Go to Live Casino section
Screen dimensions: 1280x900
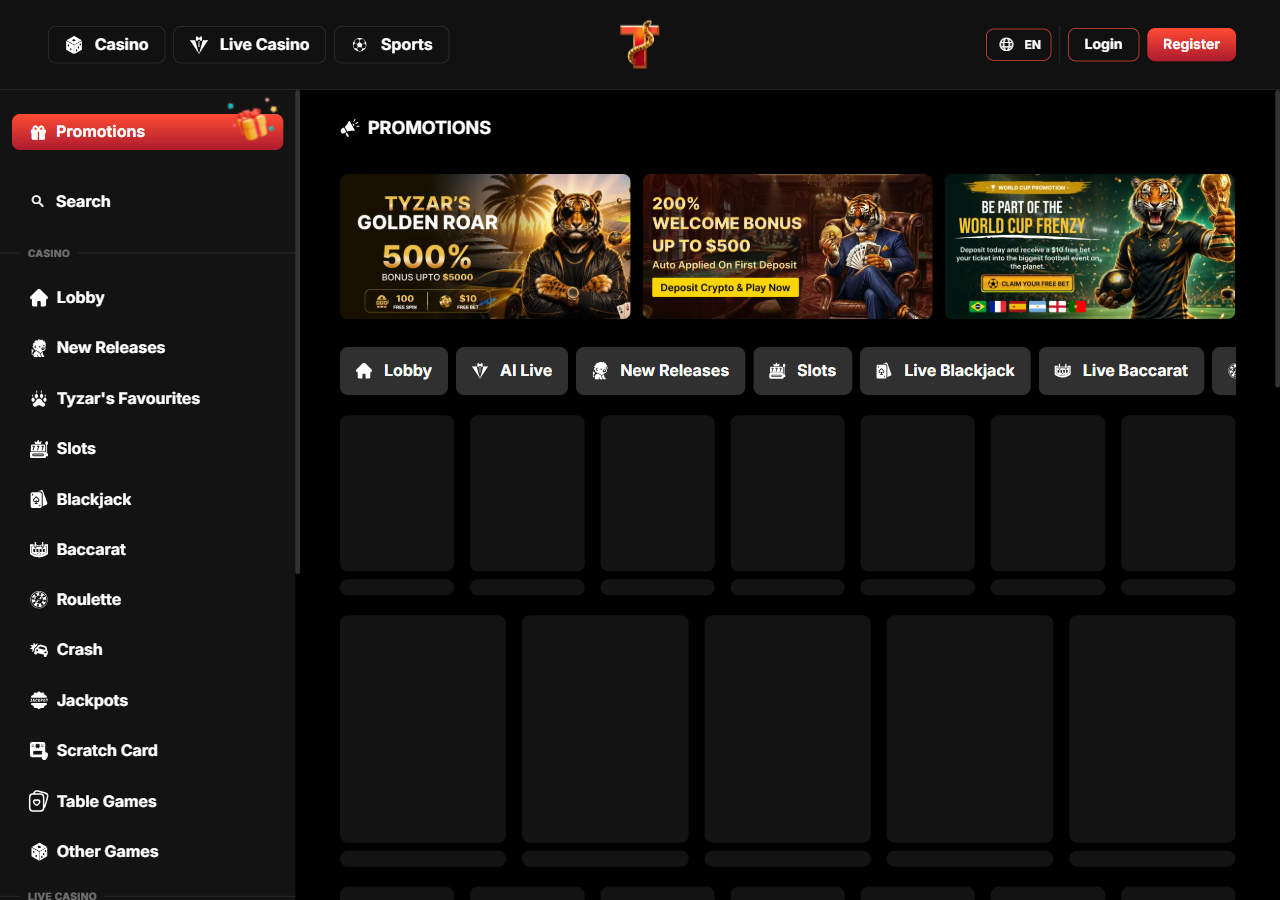(249, 45)
